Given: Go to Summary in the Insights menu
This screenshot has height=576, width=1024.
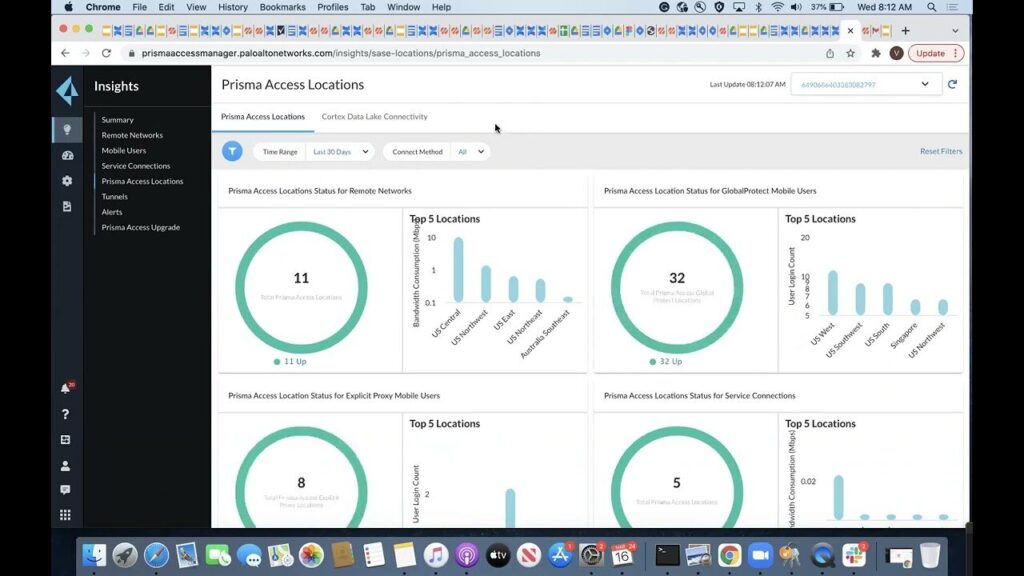Looking at the screenshot, I should click(118, 120).
